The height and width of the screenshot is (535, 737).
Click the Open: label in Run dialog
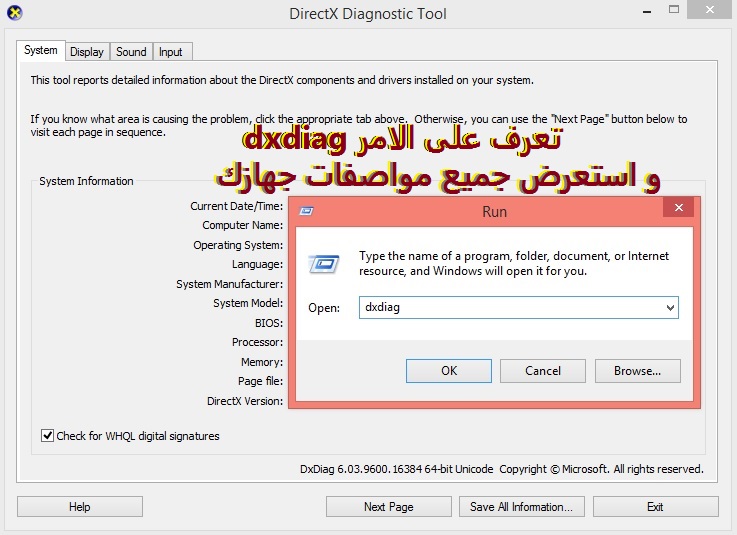tap(324, 308)
